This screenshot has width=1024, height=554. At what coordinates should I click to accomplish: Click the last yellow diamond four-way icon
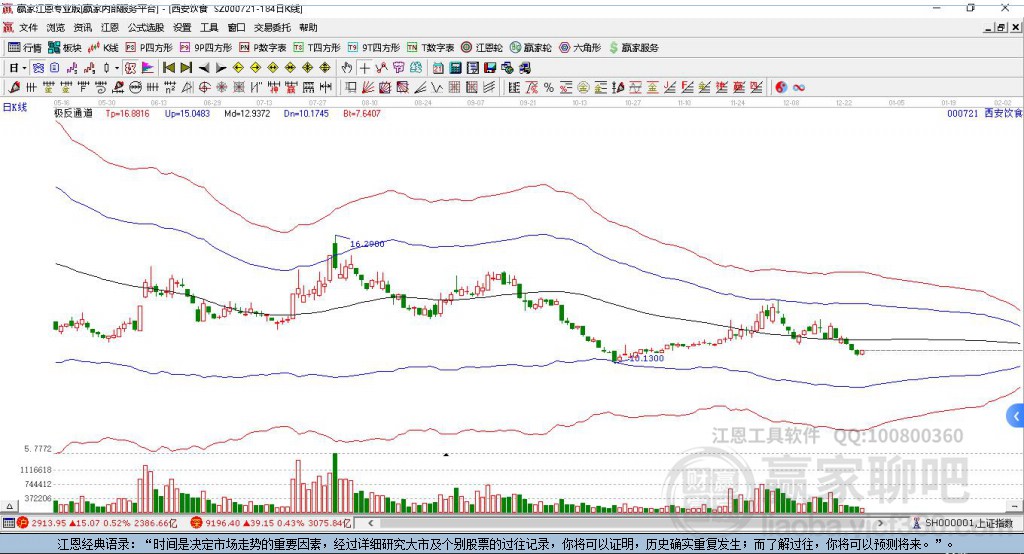(325, 68)
